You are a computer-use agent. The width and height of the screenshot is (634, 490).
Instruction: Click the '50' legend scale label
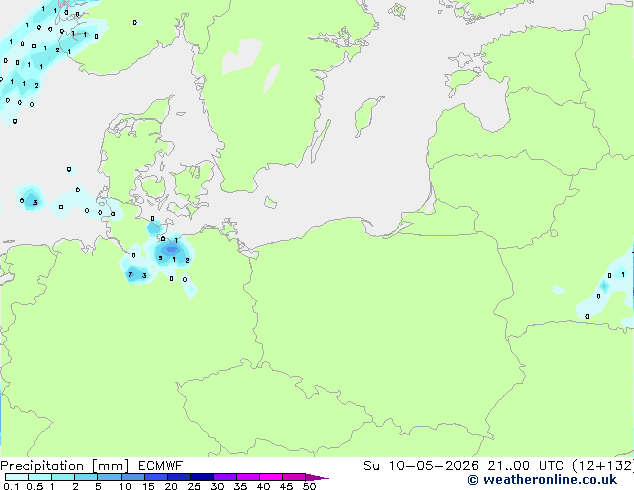[309, 486]
